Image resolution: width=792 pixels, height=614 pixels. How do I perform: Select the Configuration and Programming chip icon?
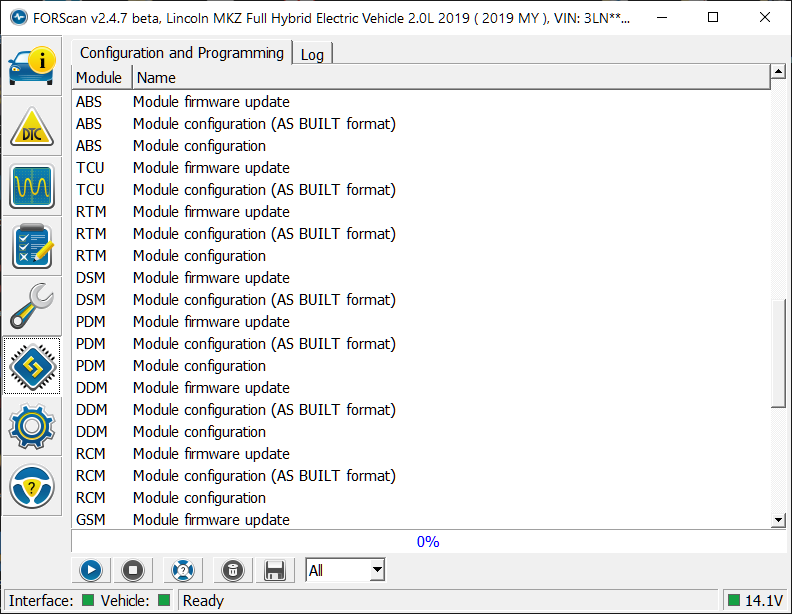coord(32,367)
